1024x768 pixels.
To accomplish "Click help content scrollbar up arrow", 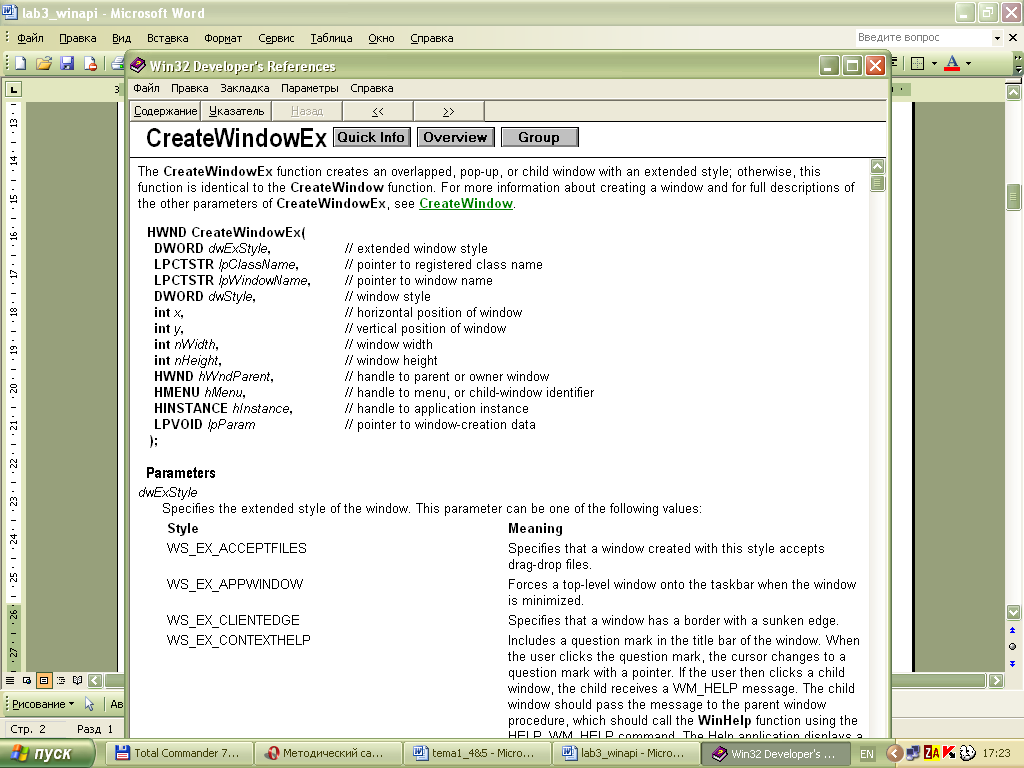I will 878,166.
